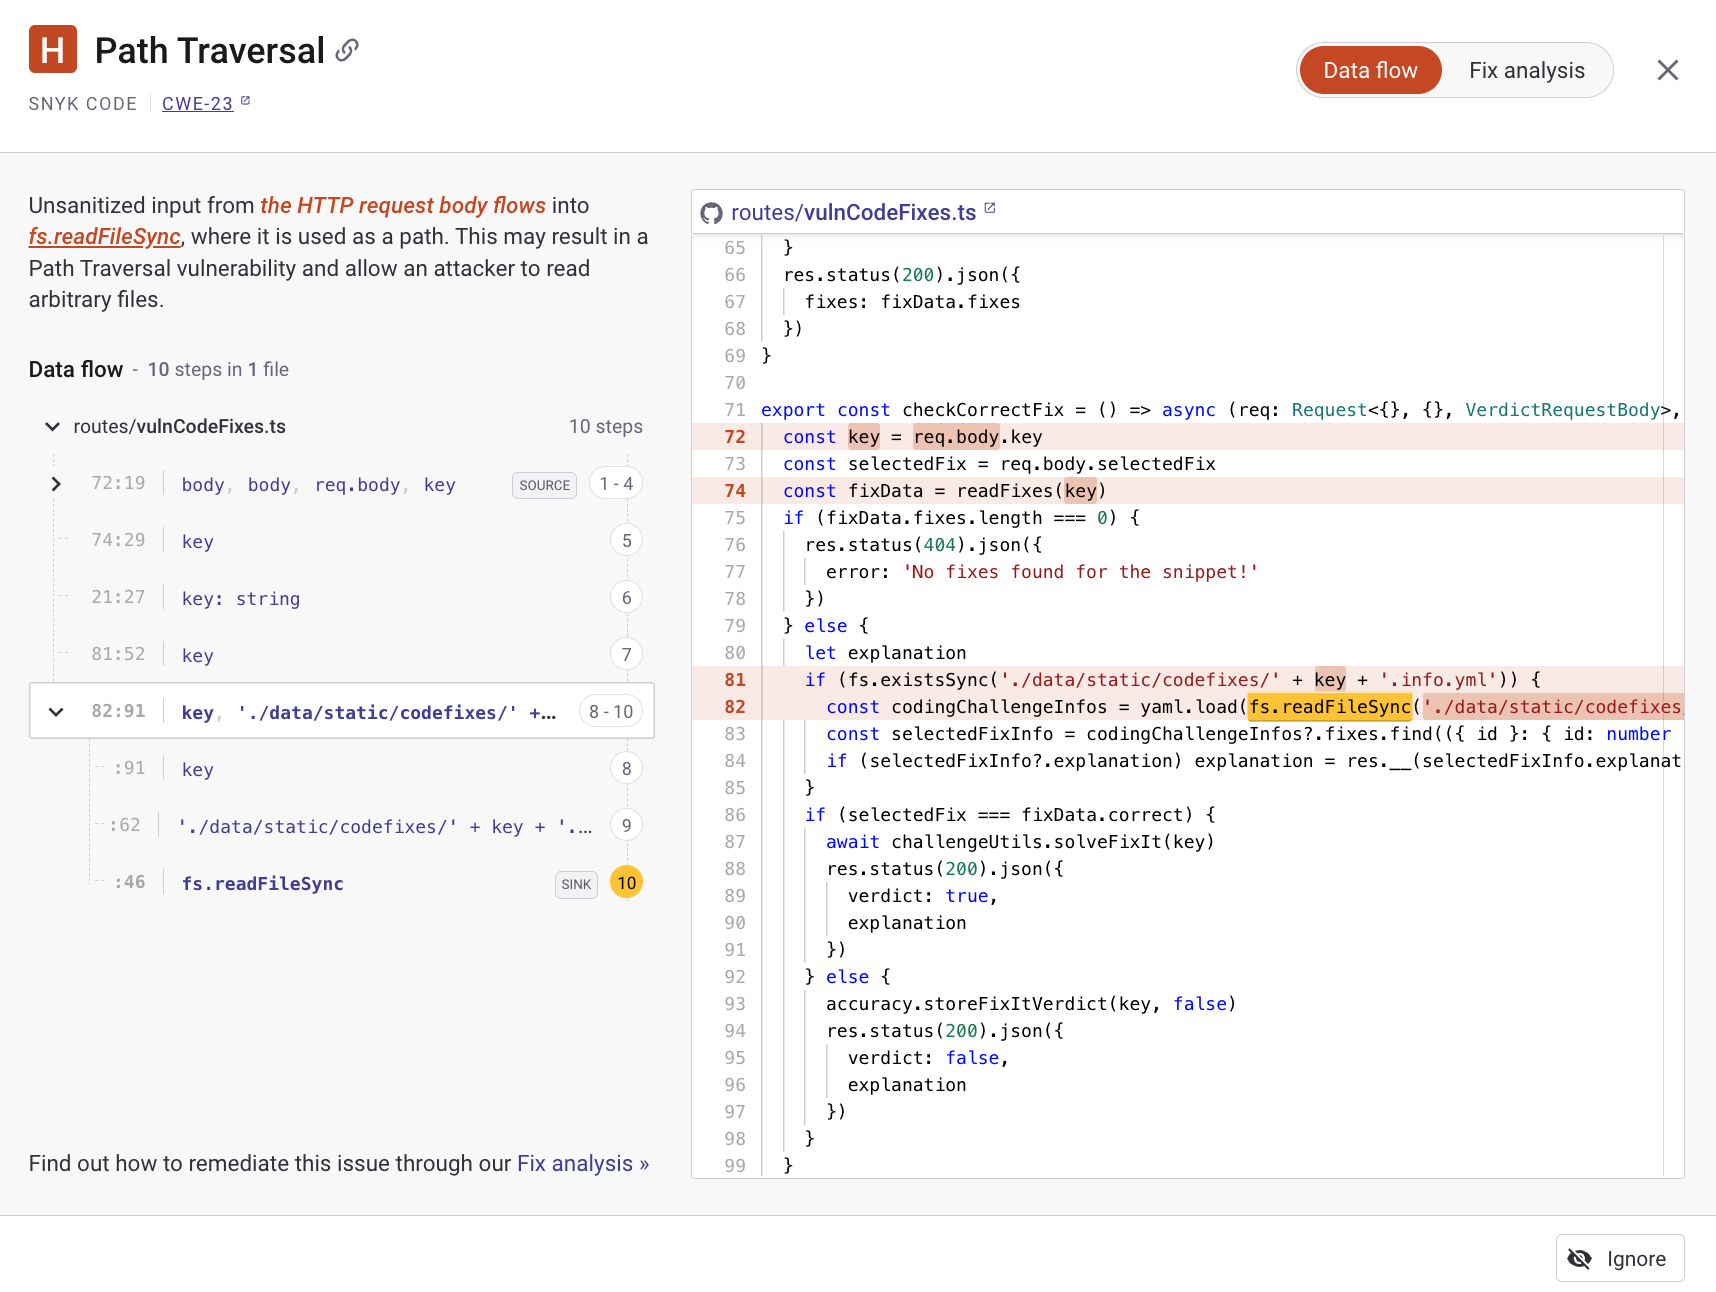
Task: Switch to the Fix analysis view
Action: (x=1527, y=70)
